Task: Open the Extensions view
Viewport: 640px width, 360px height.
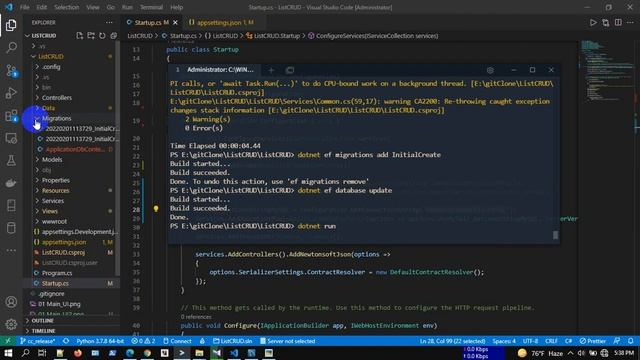Action: [x=11, y=116]
